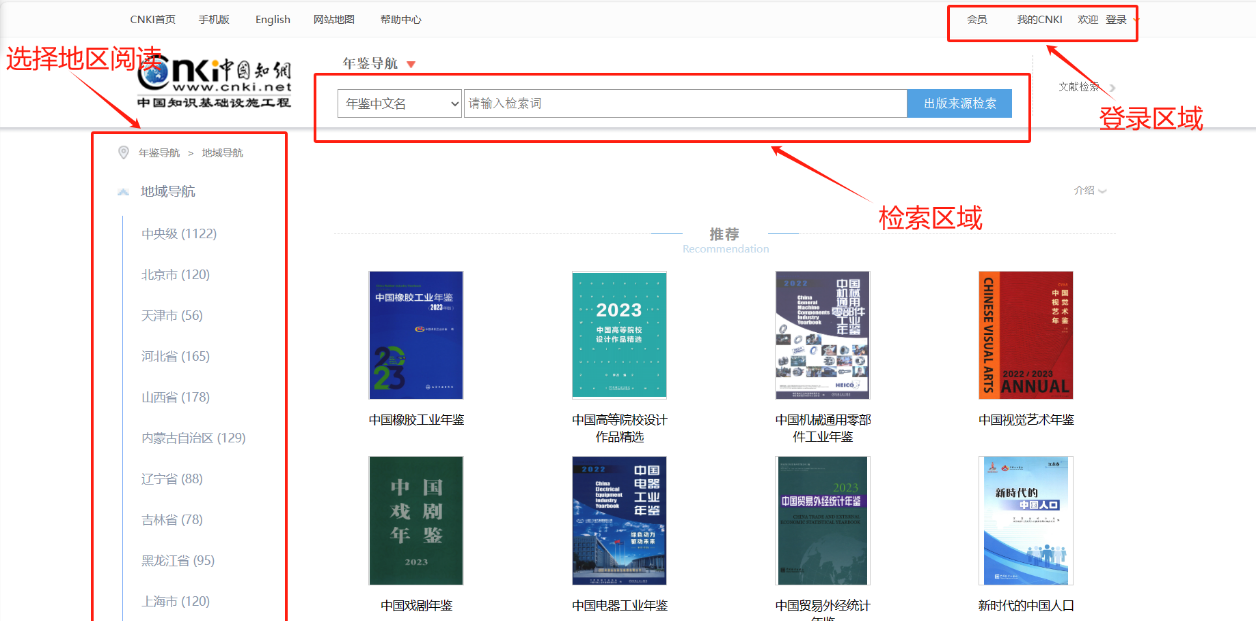Click 地域导航 in the breadcrumb
The image size is (1256, 621).
click(x=222, y=153)
